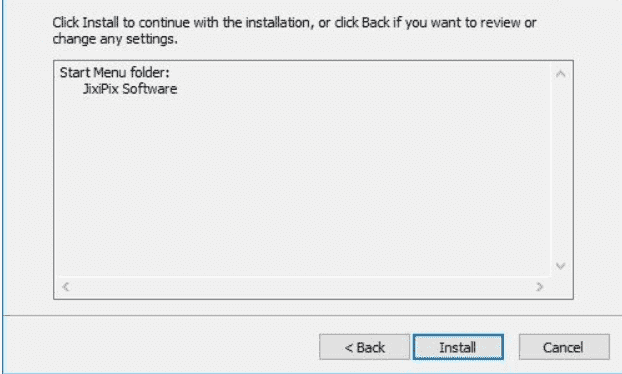Screen dimensions: 622x374
Task: Click the summary box up scroll arrow
Action: [x=561, y=74]
